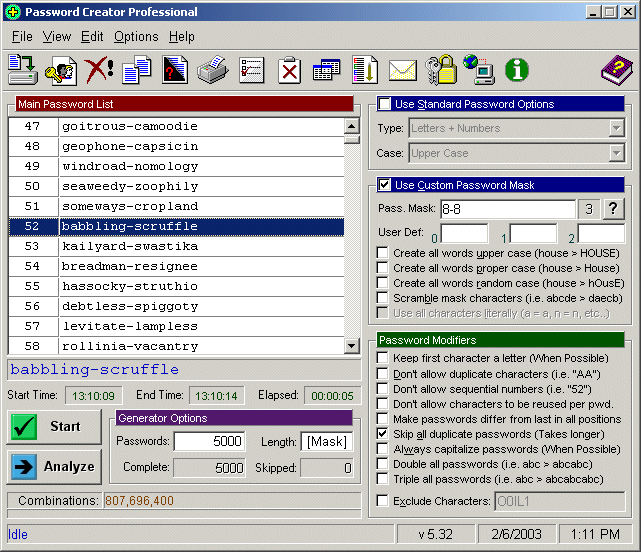Click the clipboard with red X icon
641x552 pixels.
click(x=289, y=70)
